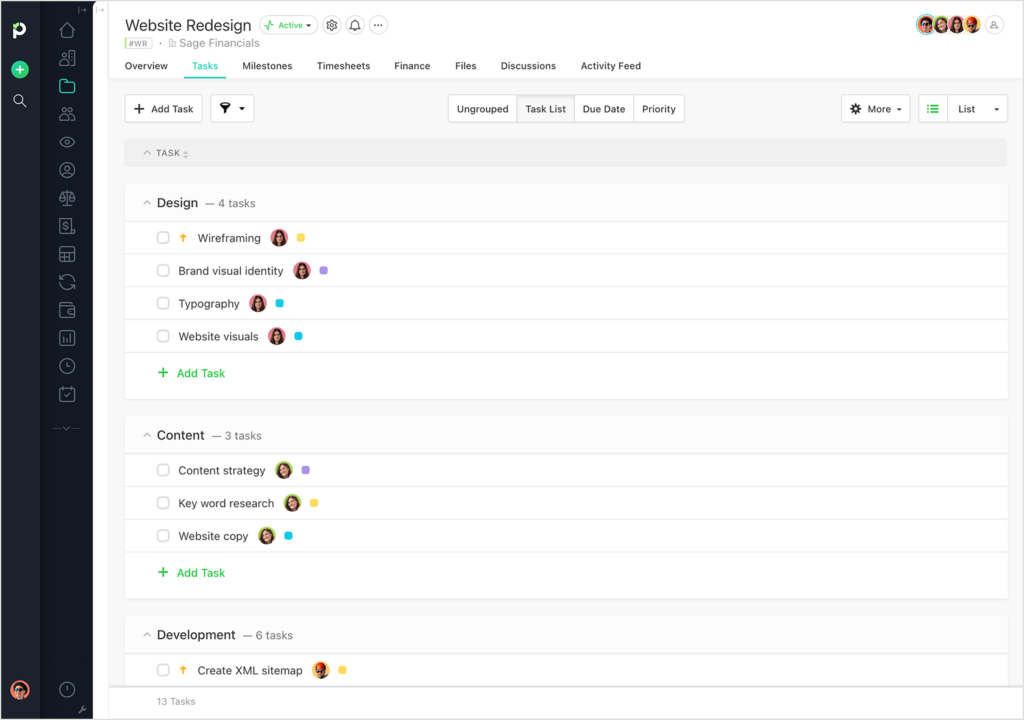Switch to the Milestones tab
This screenshot has width=1024, height=720.
click(x=267, y=66)
